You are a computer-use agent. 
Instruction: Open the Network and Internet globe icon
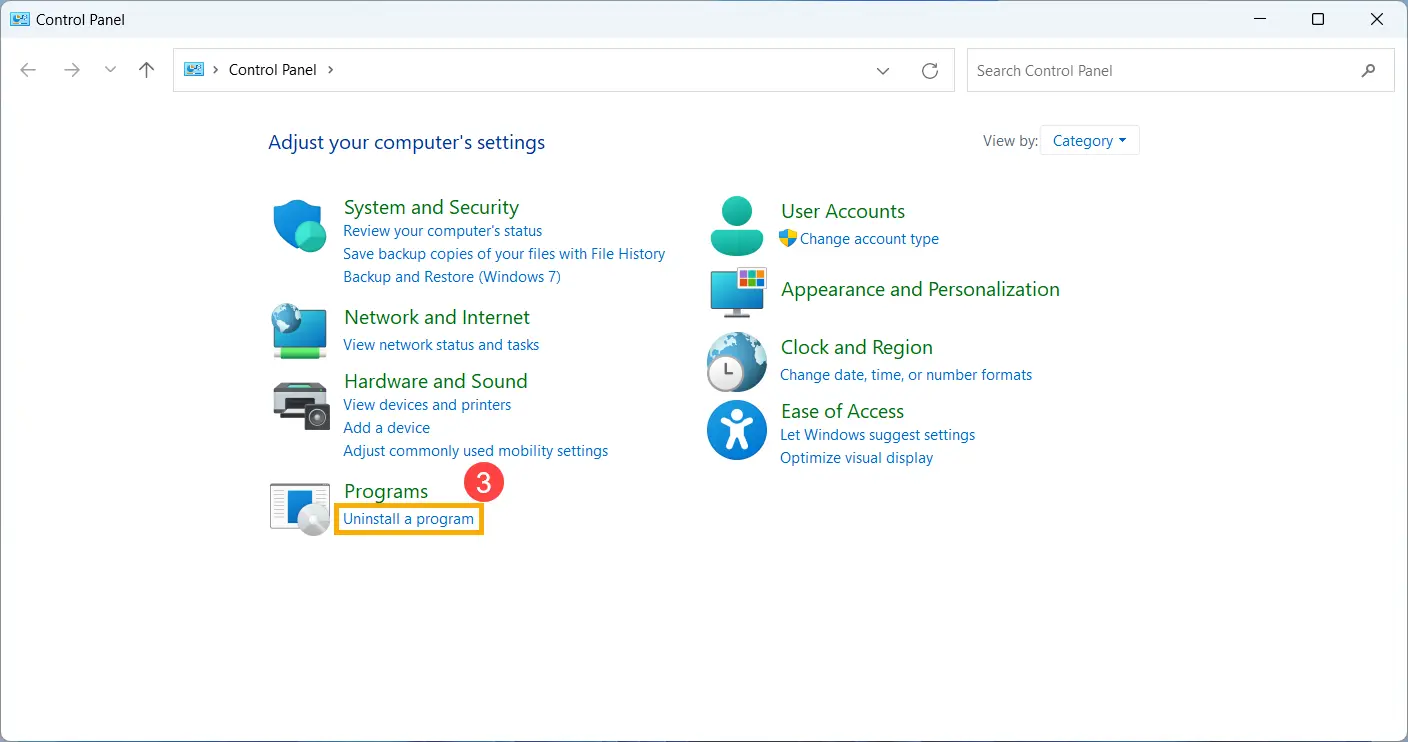(300, 331)
